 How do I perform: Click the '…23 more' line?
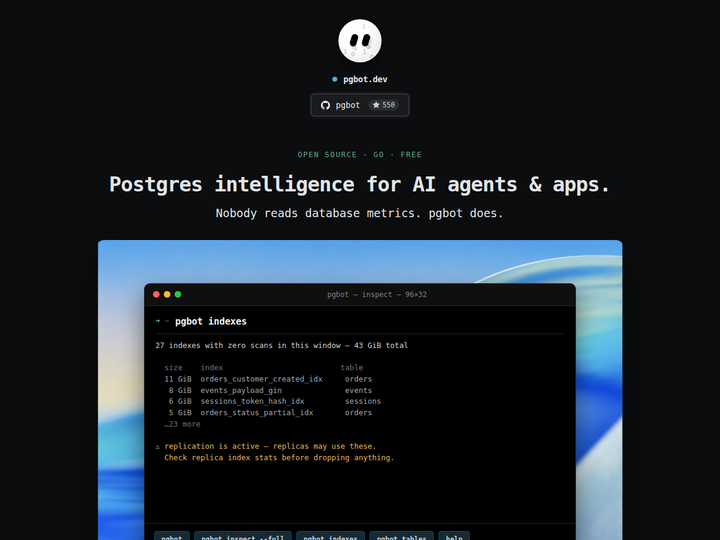tap(182, 424)
